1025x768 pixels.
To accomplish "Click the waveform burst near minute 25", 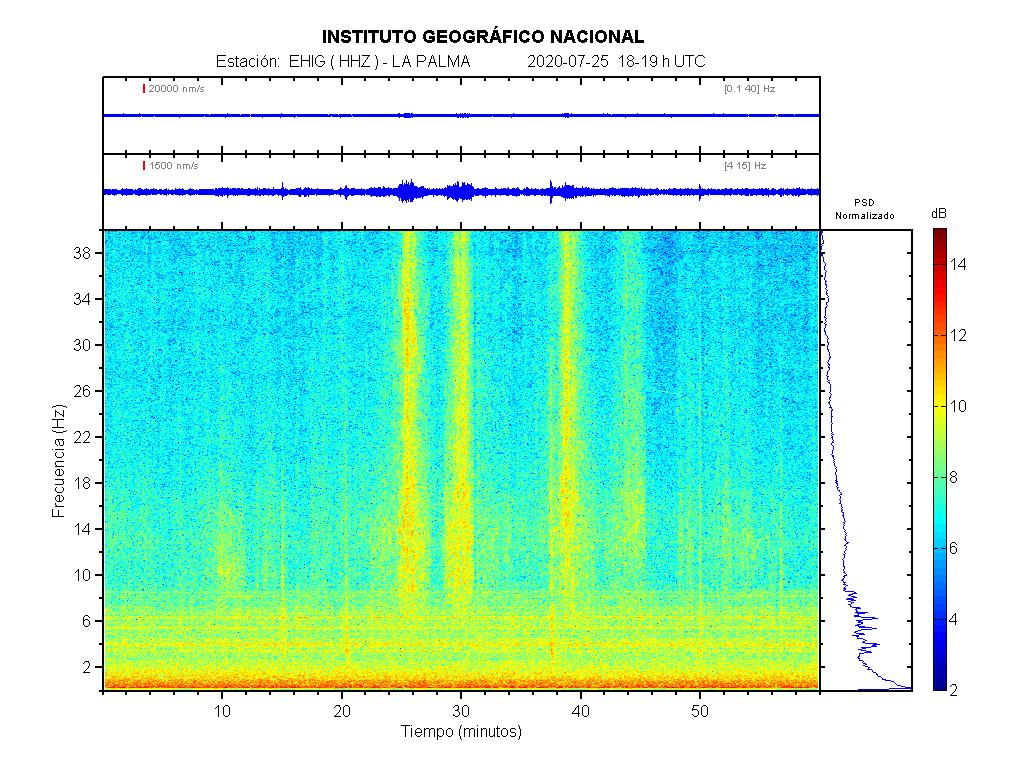I will click(409, 192).
